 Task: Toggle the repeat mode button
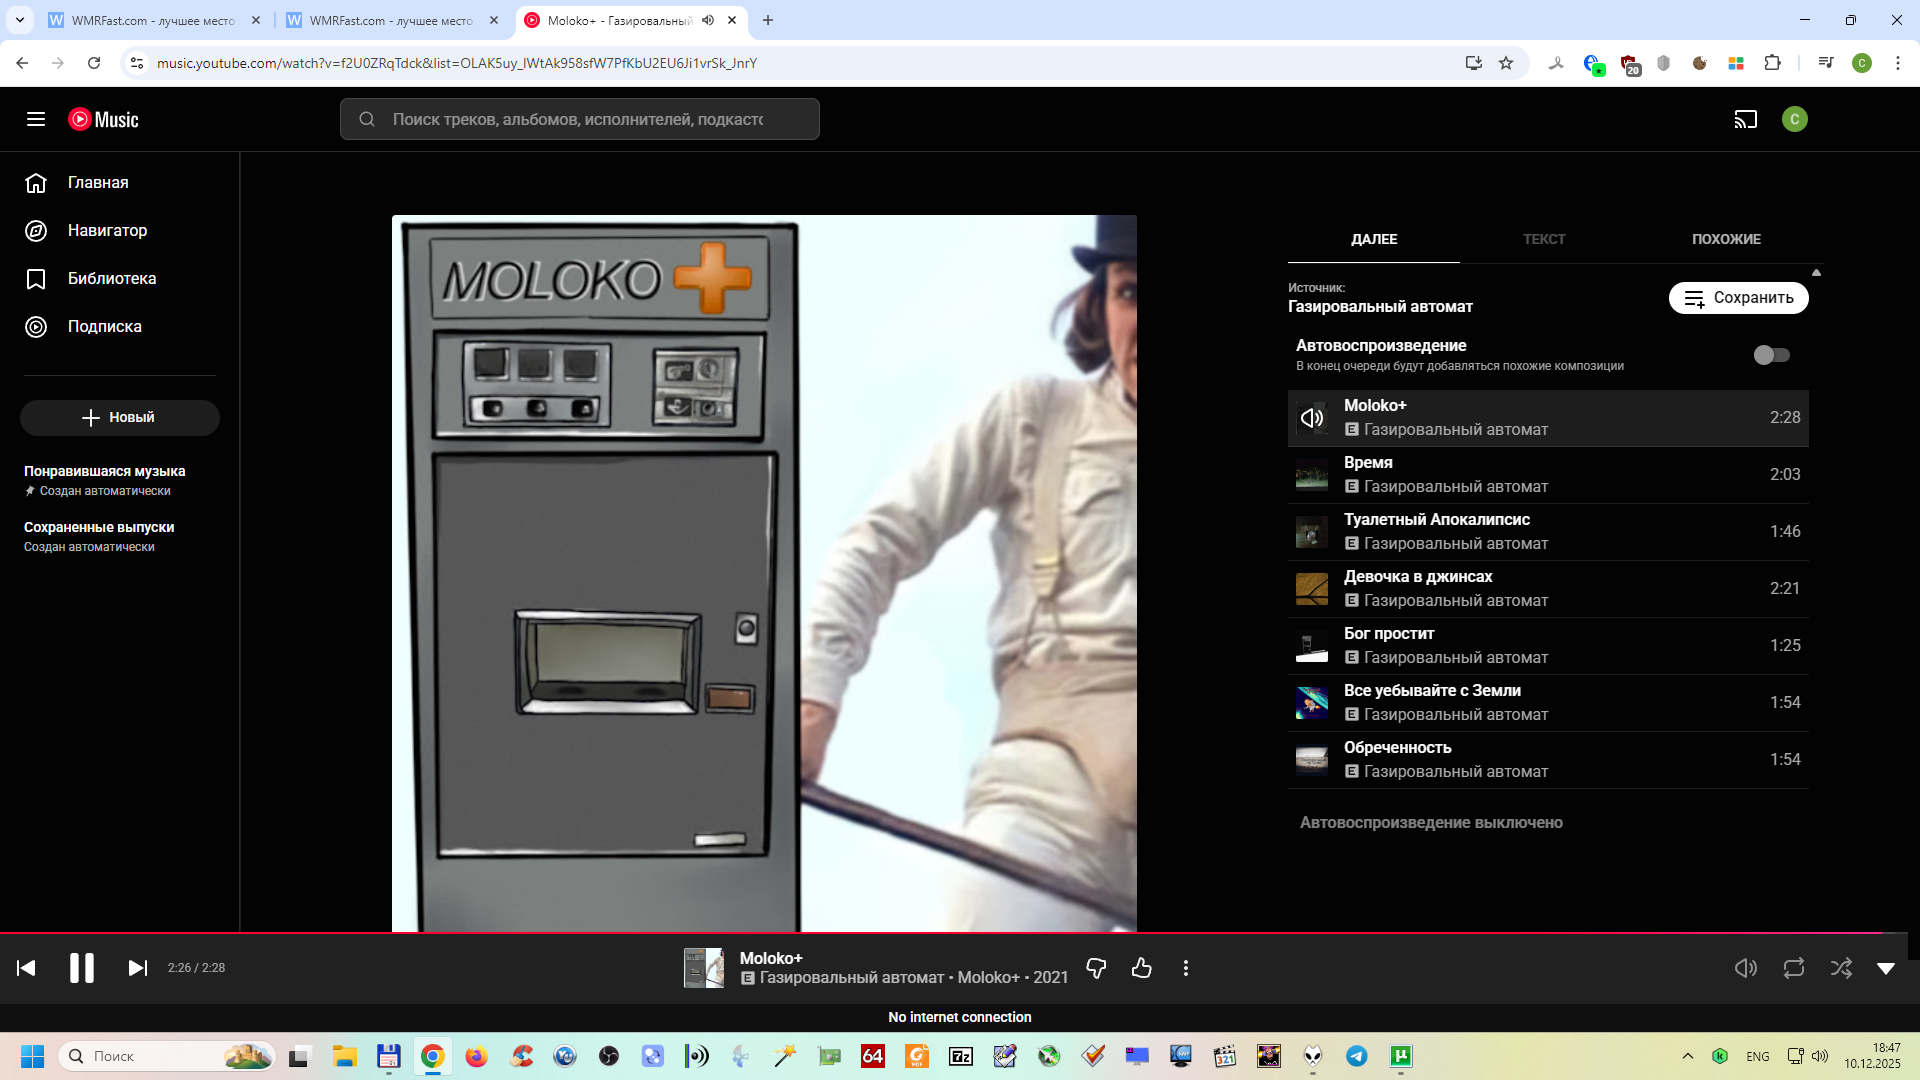point(1793,968)
